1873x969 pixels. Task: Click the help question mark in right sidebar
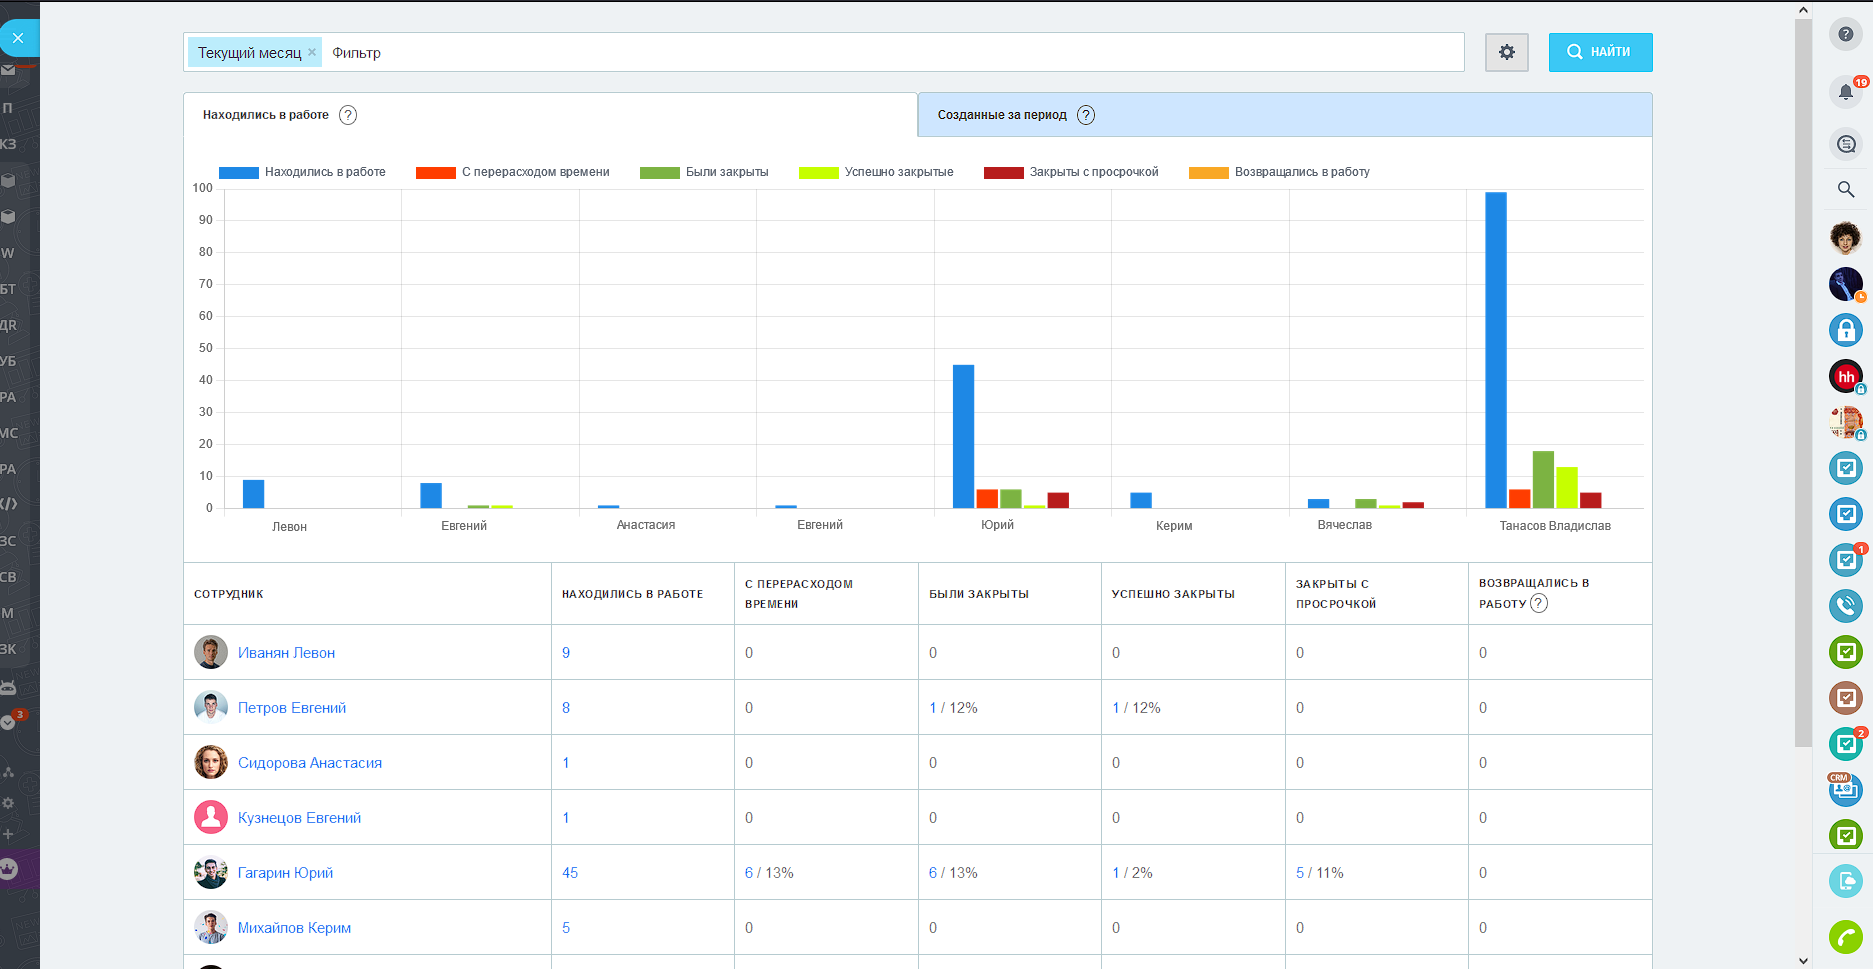1845,34
